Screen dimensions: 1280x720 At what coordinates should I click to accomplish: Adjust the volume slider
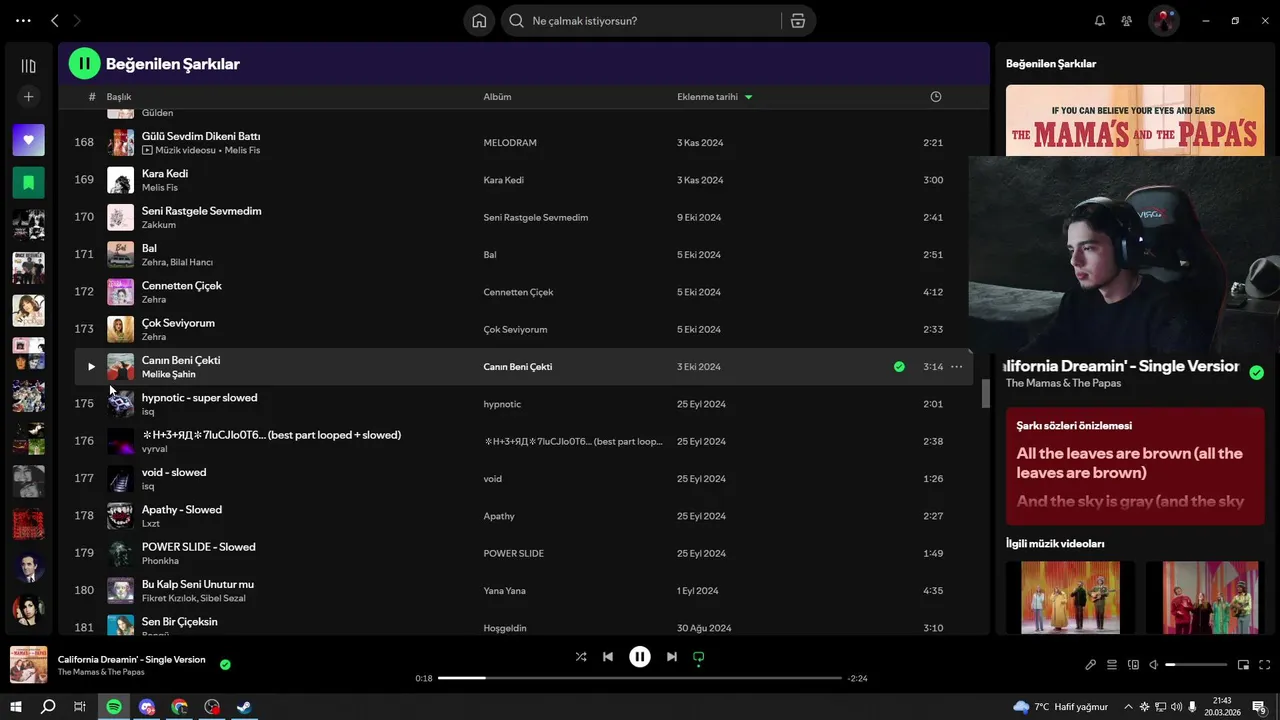(1196, 665)
